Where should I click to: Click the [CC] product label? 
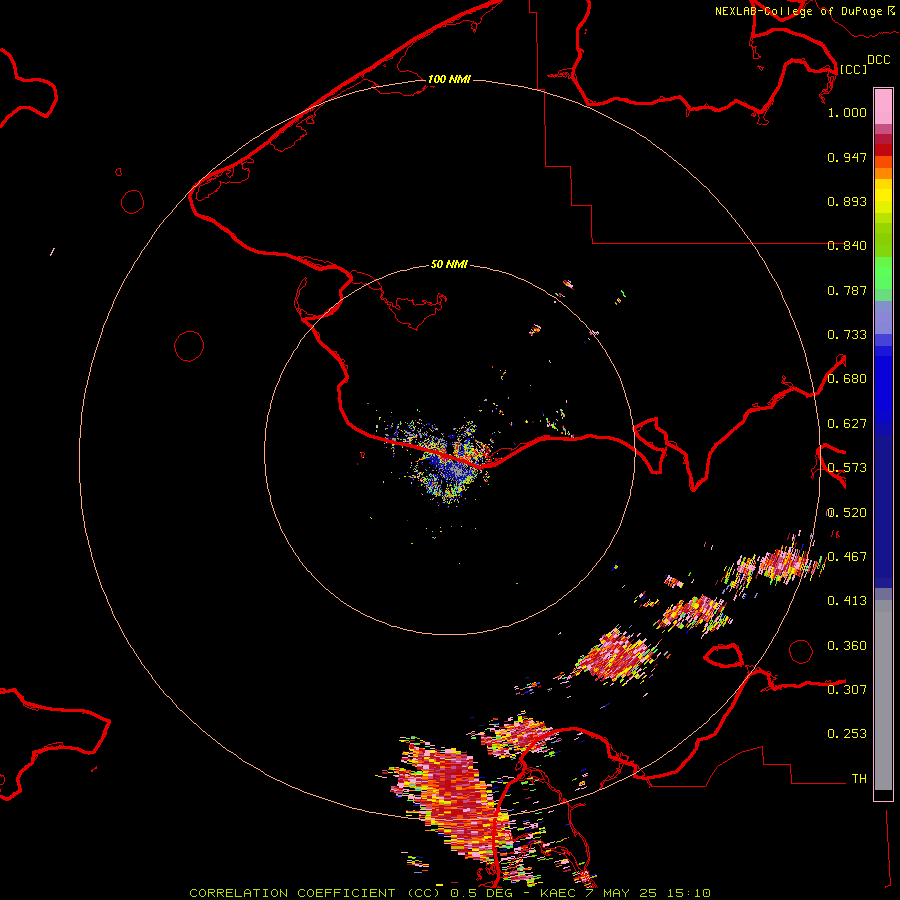click(853, 69)
